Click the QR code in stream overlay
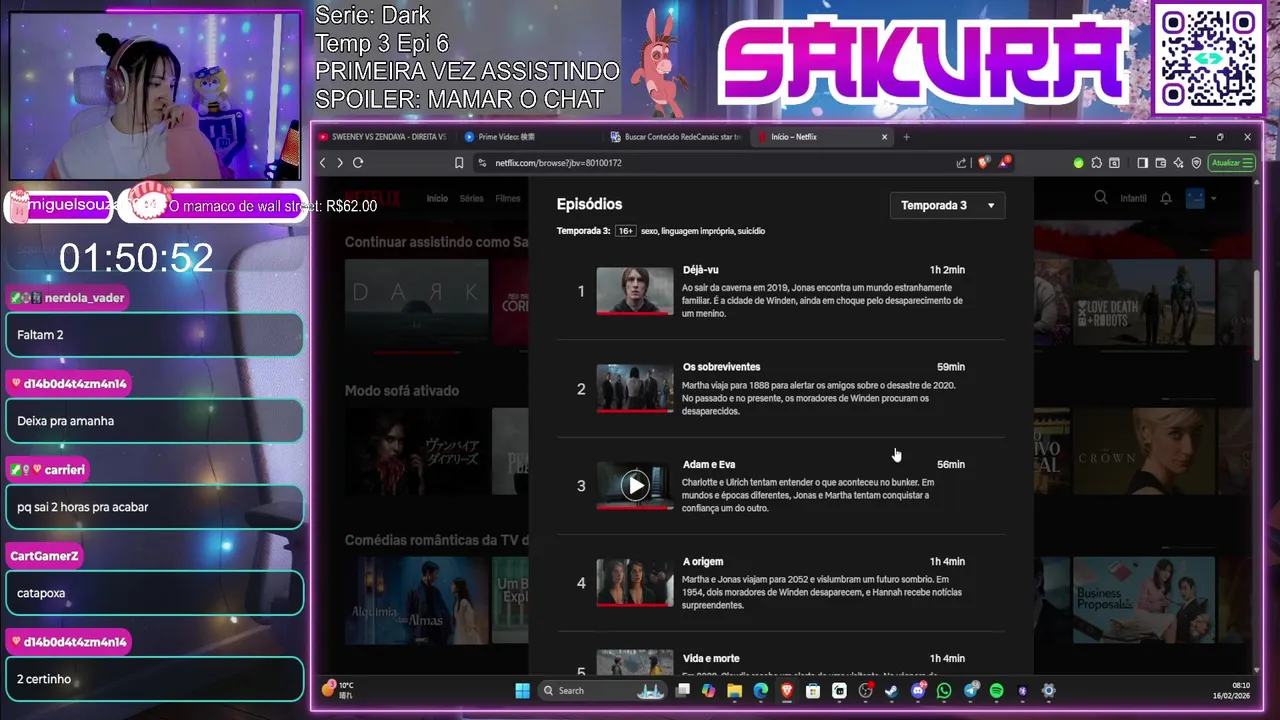Image resolution: width=1280 pixels, height=720 pixels. click(x=1208, y=58)
